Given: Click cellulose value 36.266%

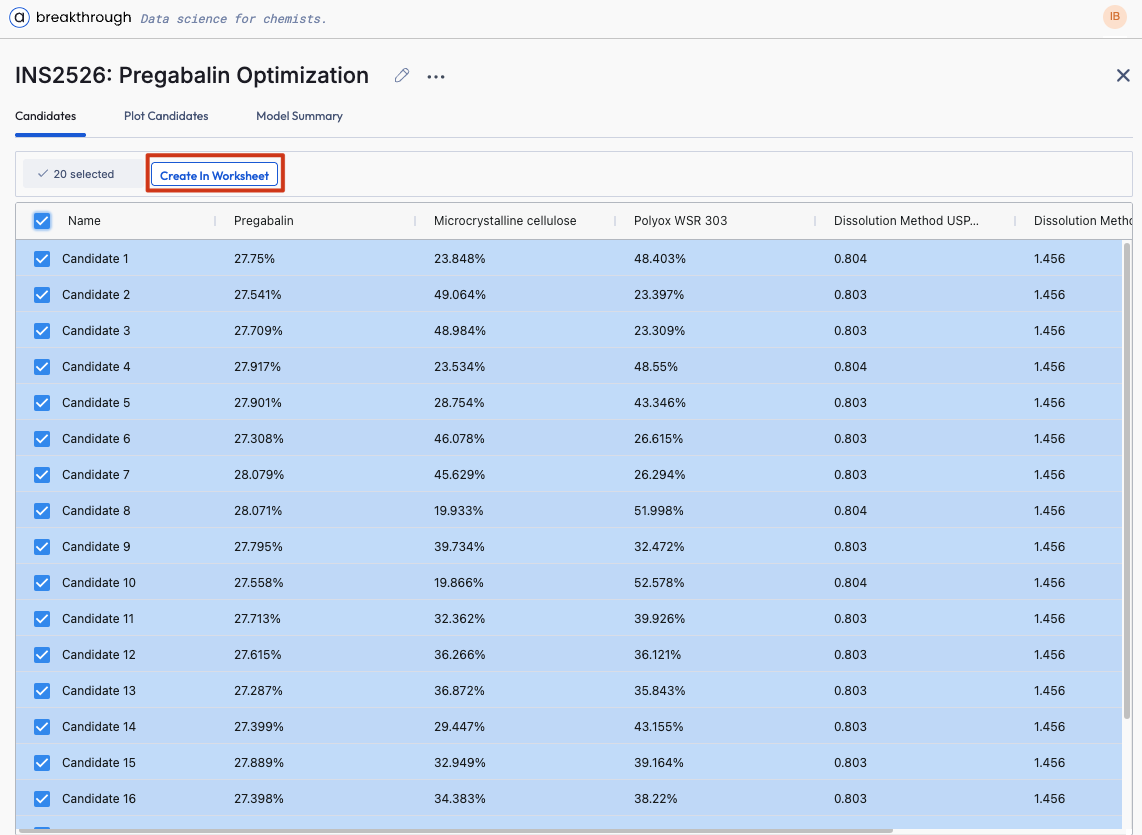Looking at the screenshot, I should click(x=459, y=655).
